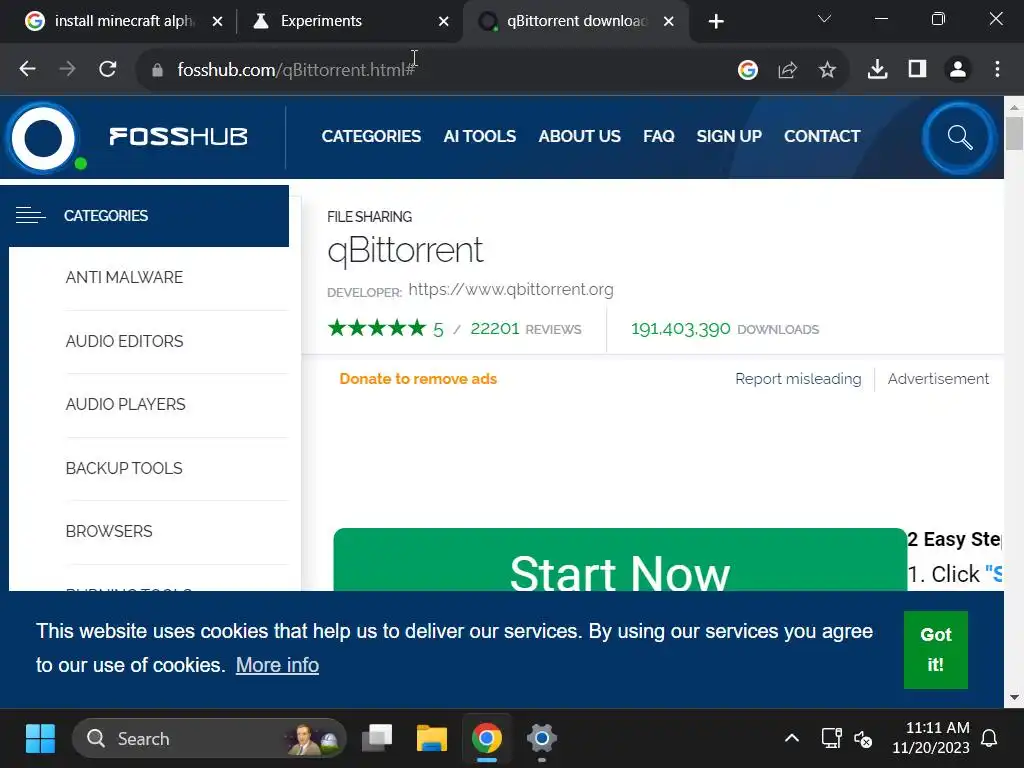1024x768 pixels.
Task: Select the qBittorrent download tab
Action: (x=577, y=21)
